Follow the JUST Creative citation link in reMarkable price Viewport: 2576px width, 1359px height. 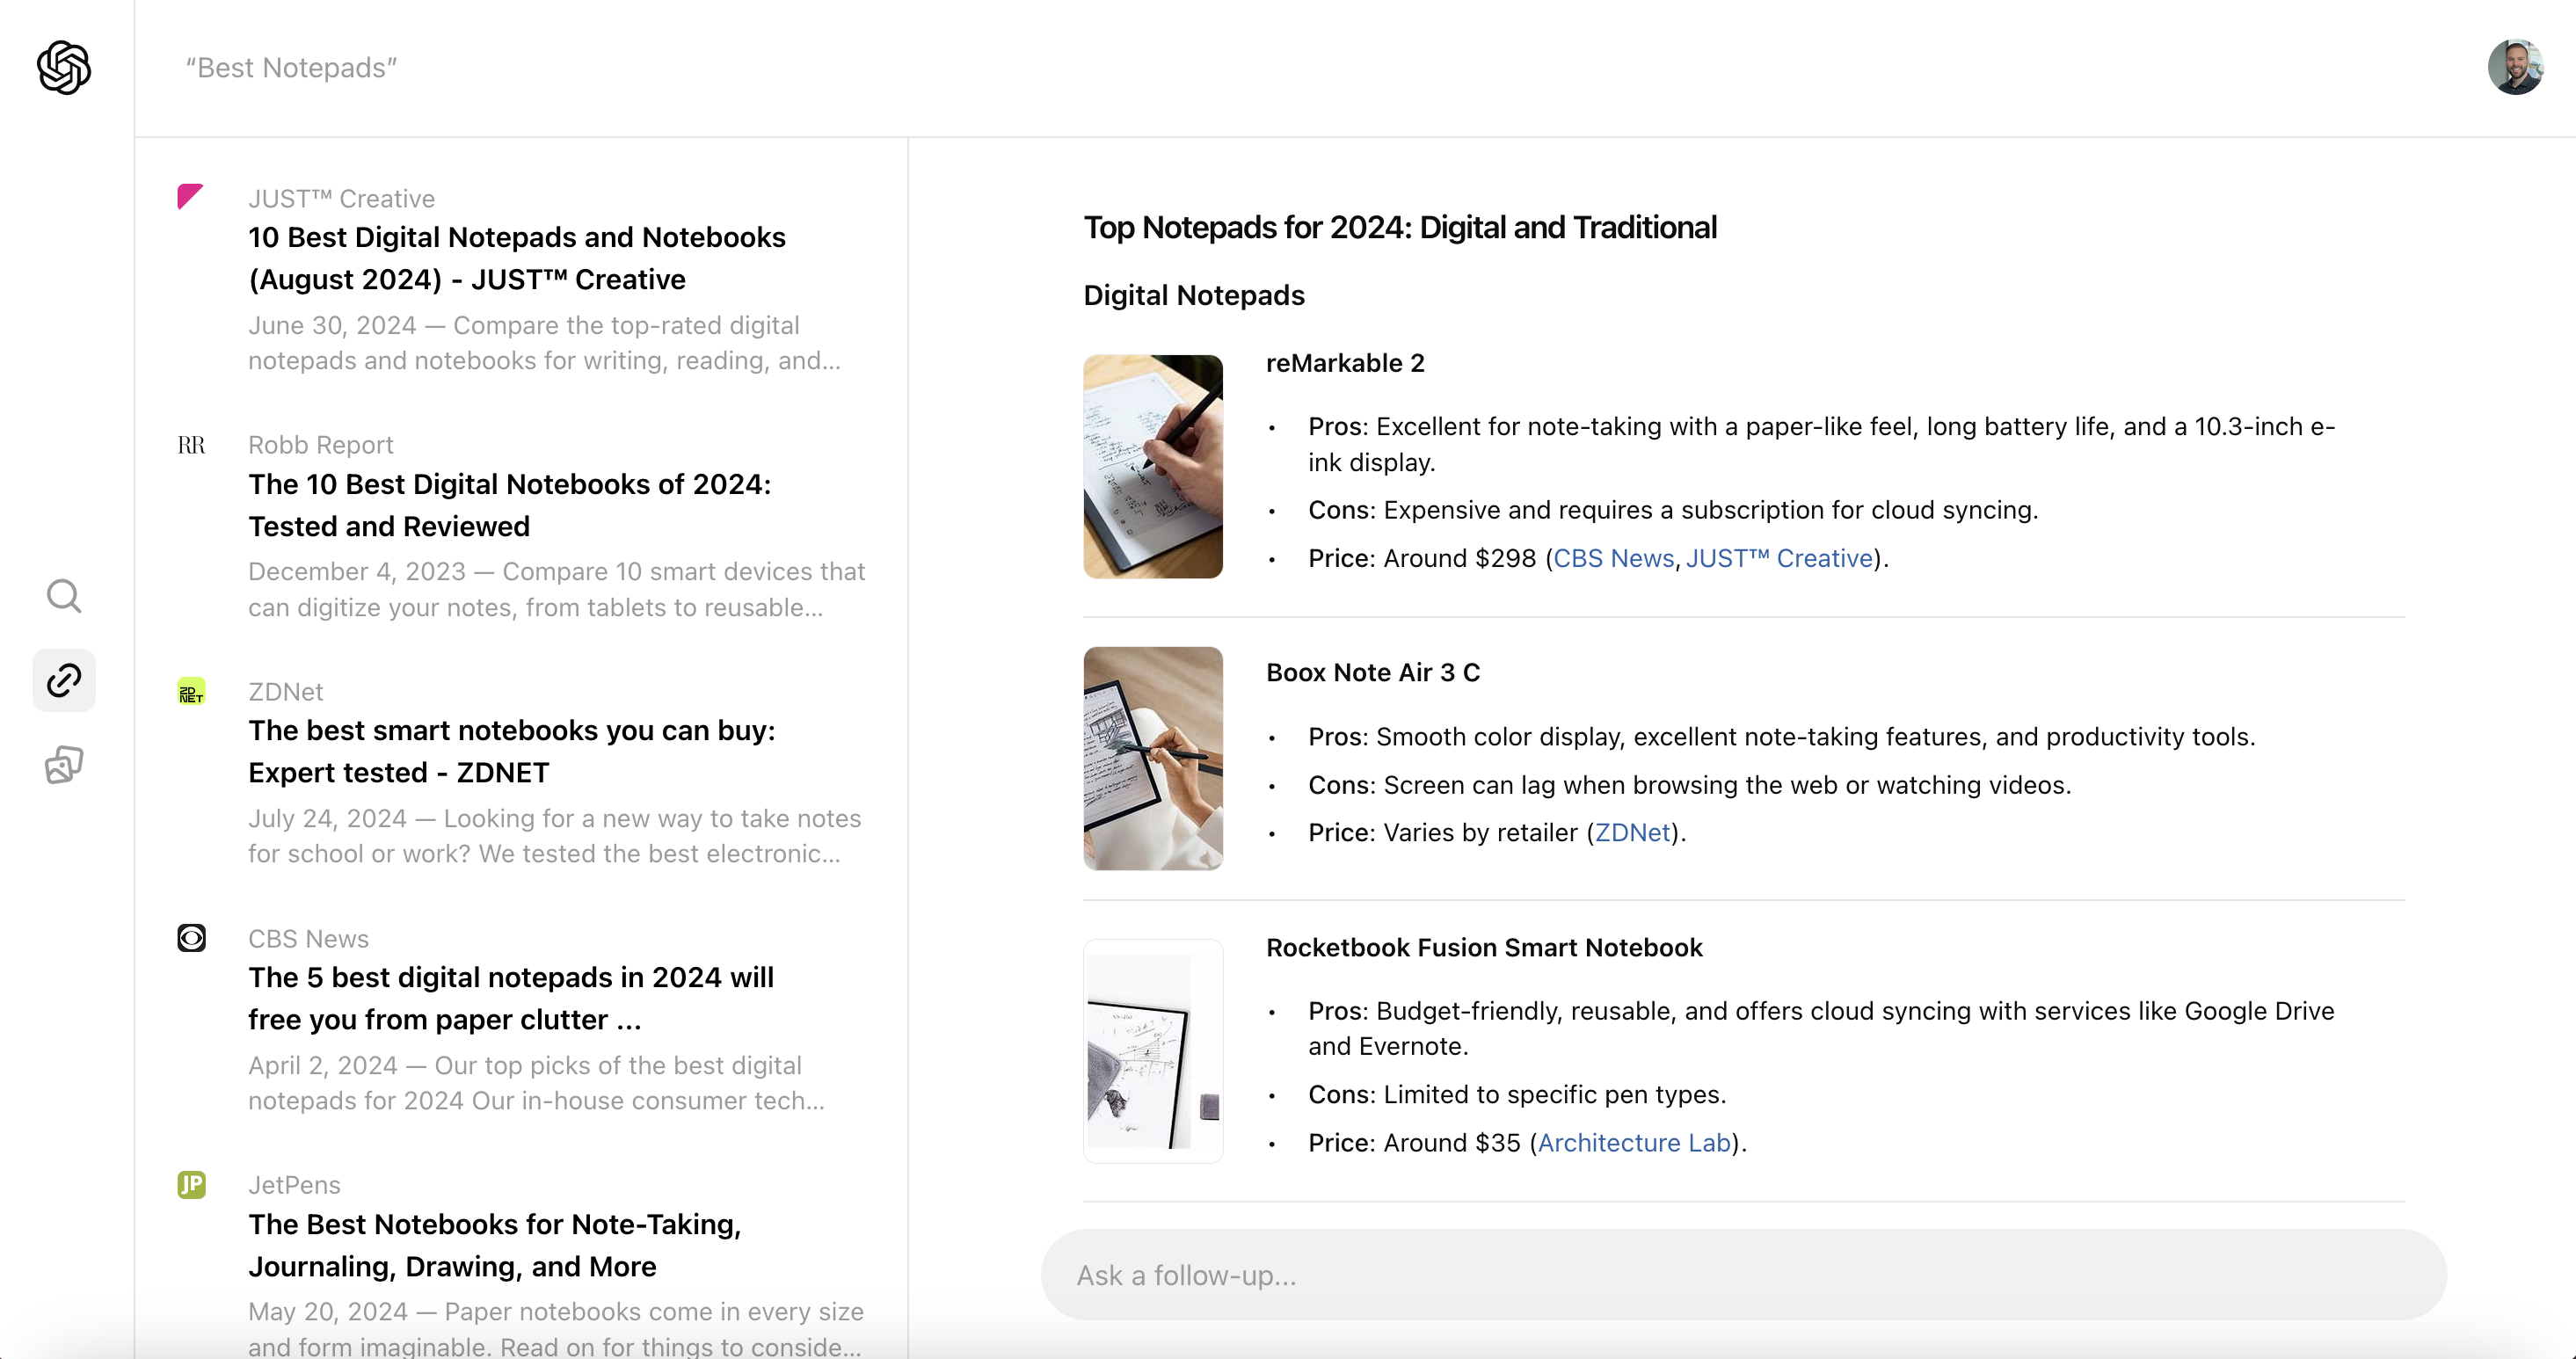pos(1779,558)
